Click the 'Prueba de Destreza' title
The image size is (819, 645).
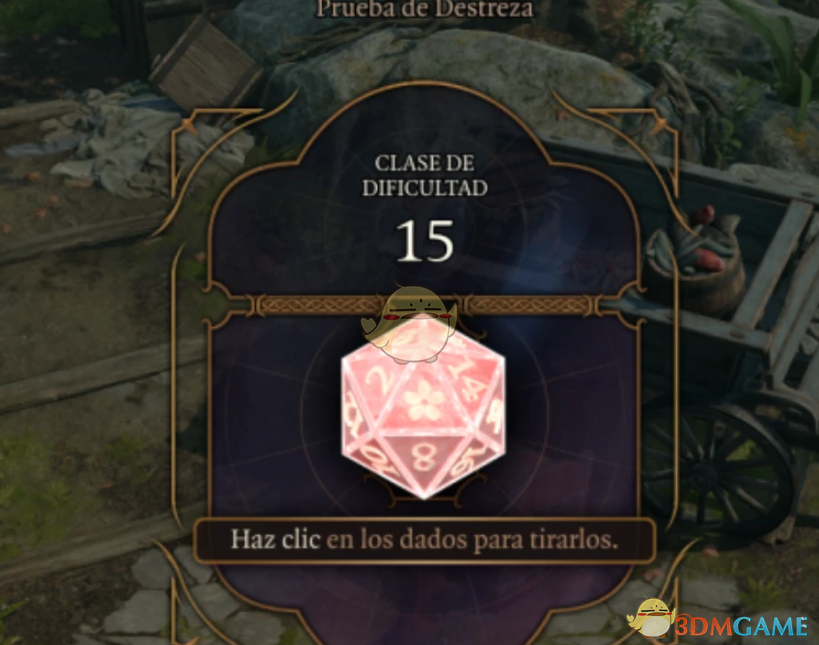pos(425,9)
